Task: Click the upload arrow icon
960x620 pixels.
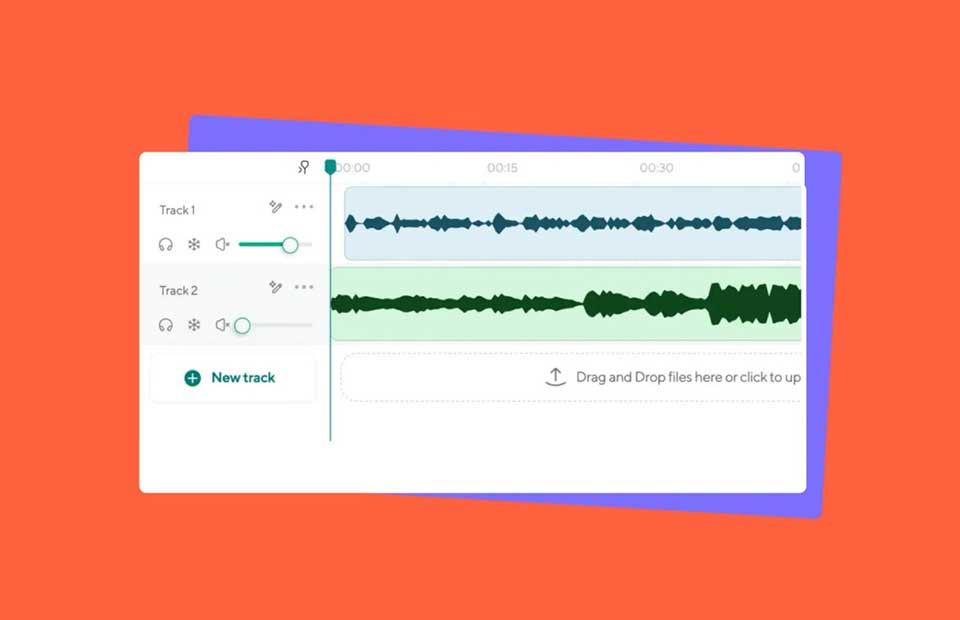Action: (555, 377)
